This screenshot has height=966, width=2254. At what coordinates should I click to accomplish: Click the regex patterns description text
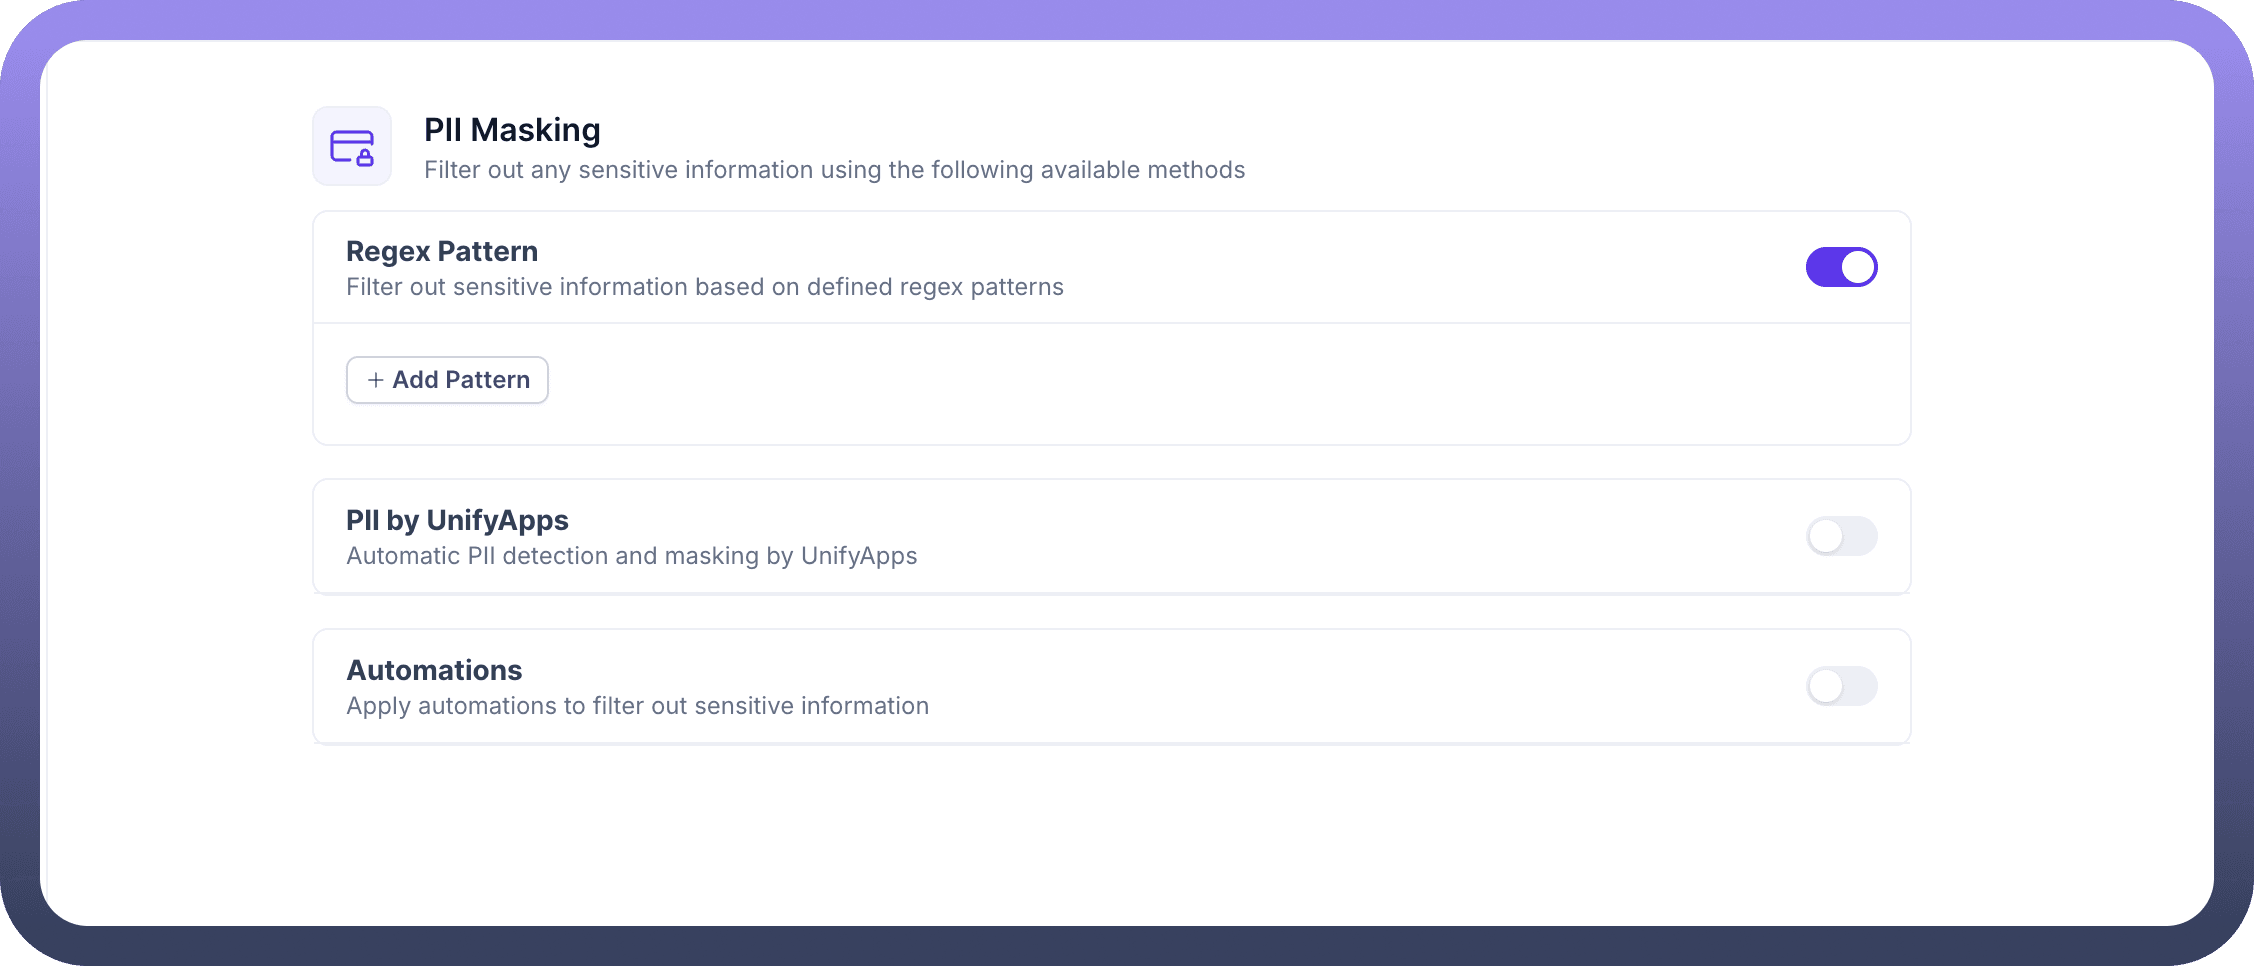704,287
